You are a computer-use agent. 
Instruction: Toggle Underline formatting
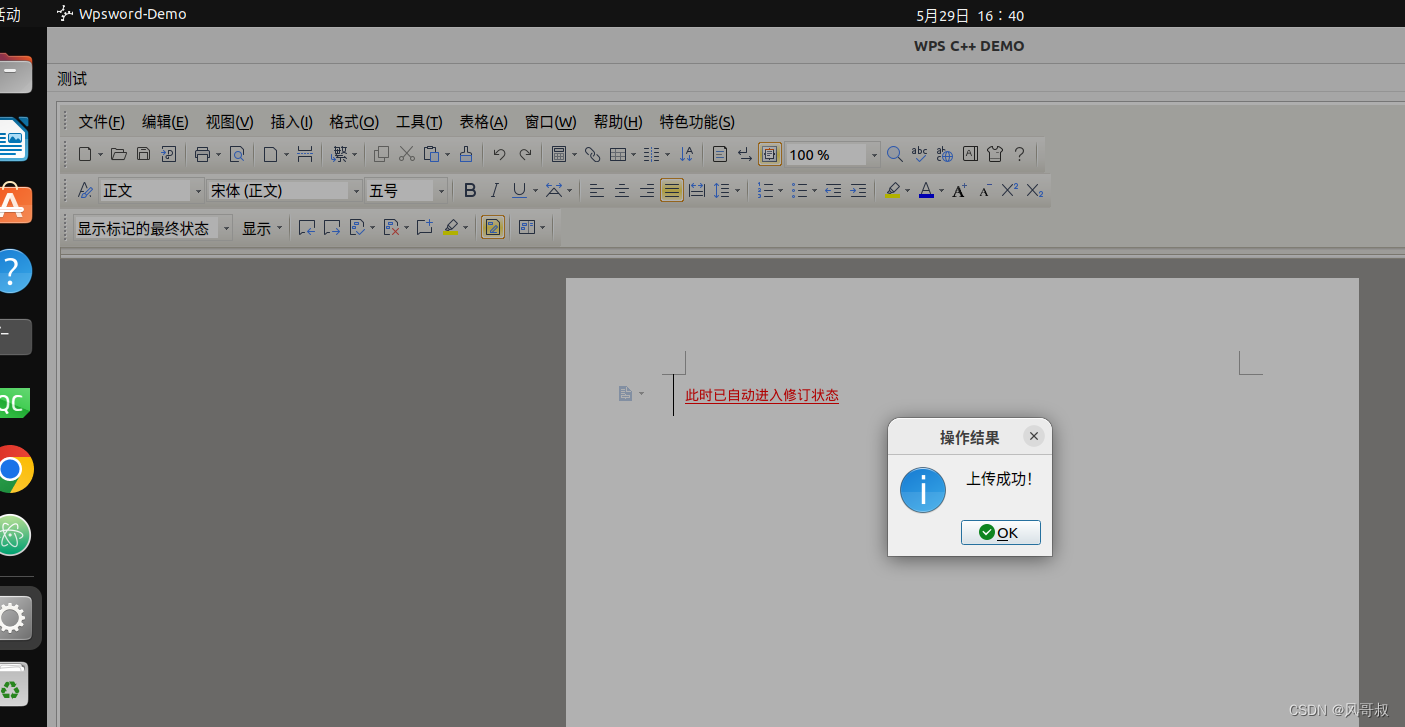coord(519,190)
